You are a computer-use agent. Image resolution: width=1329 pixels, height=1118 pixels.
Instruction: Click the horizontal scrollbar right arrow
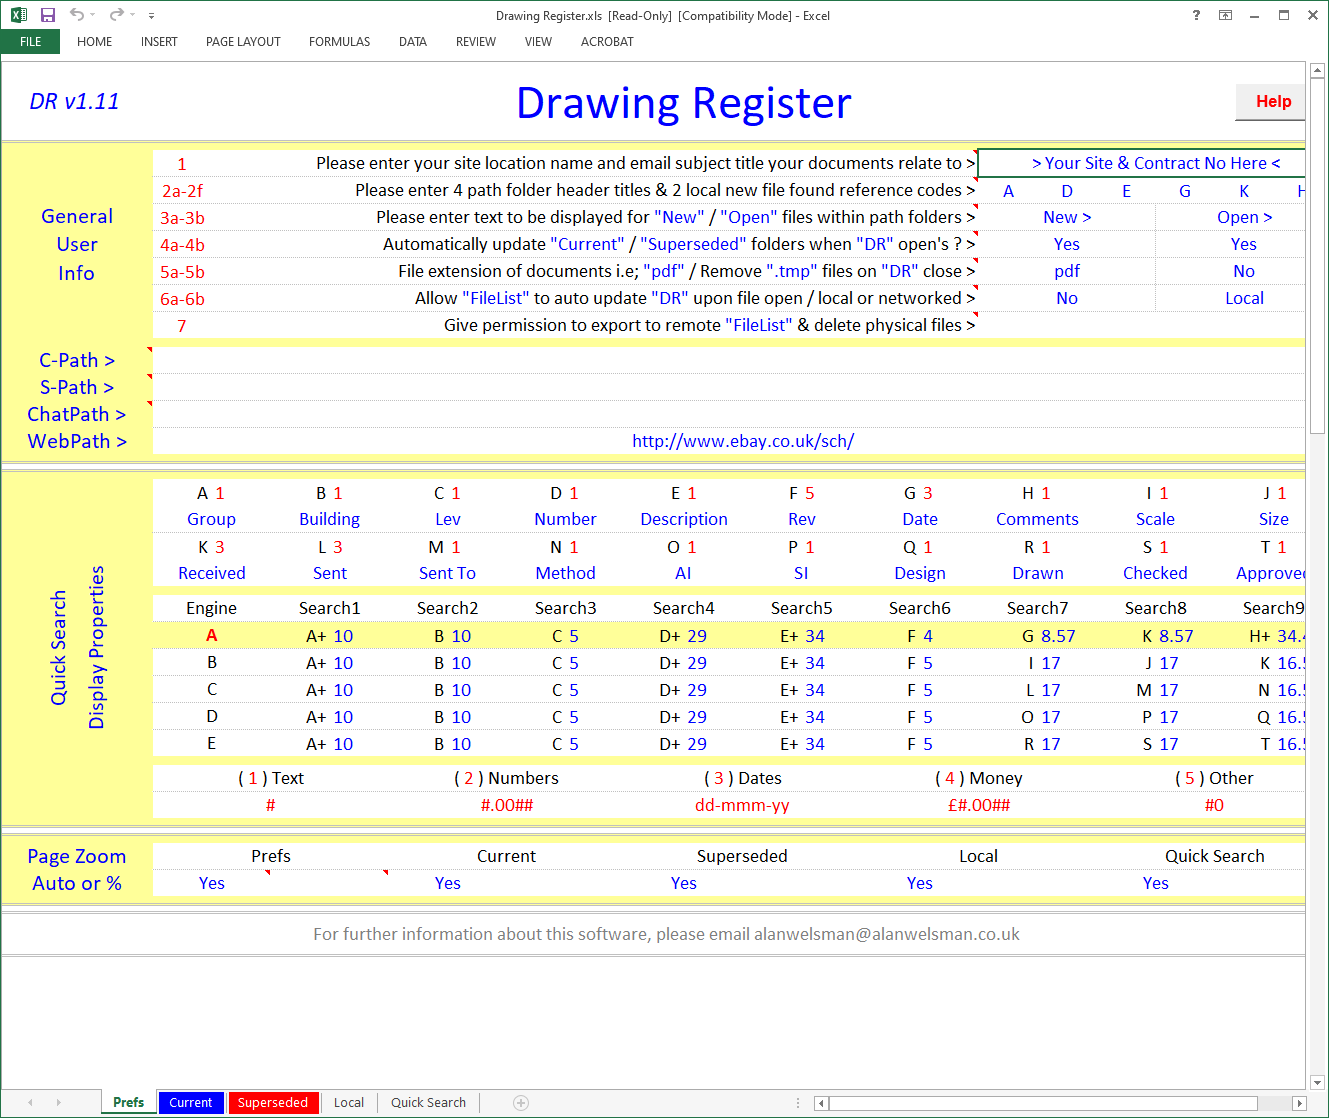click(x=1299, y=1103)
